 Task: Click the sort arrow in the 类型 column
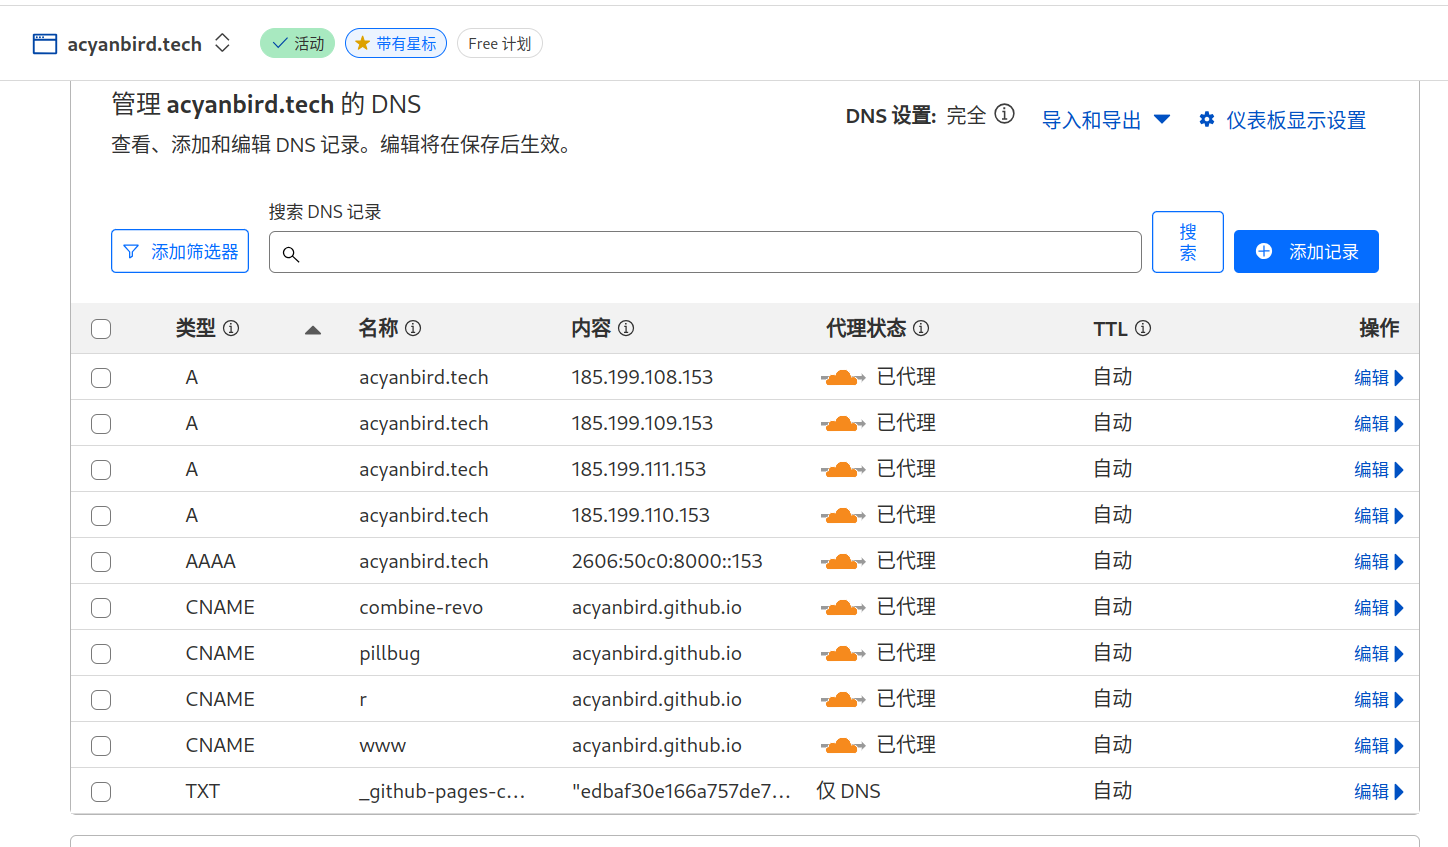point(313,330)
